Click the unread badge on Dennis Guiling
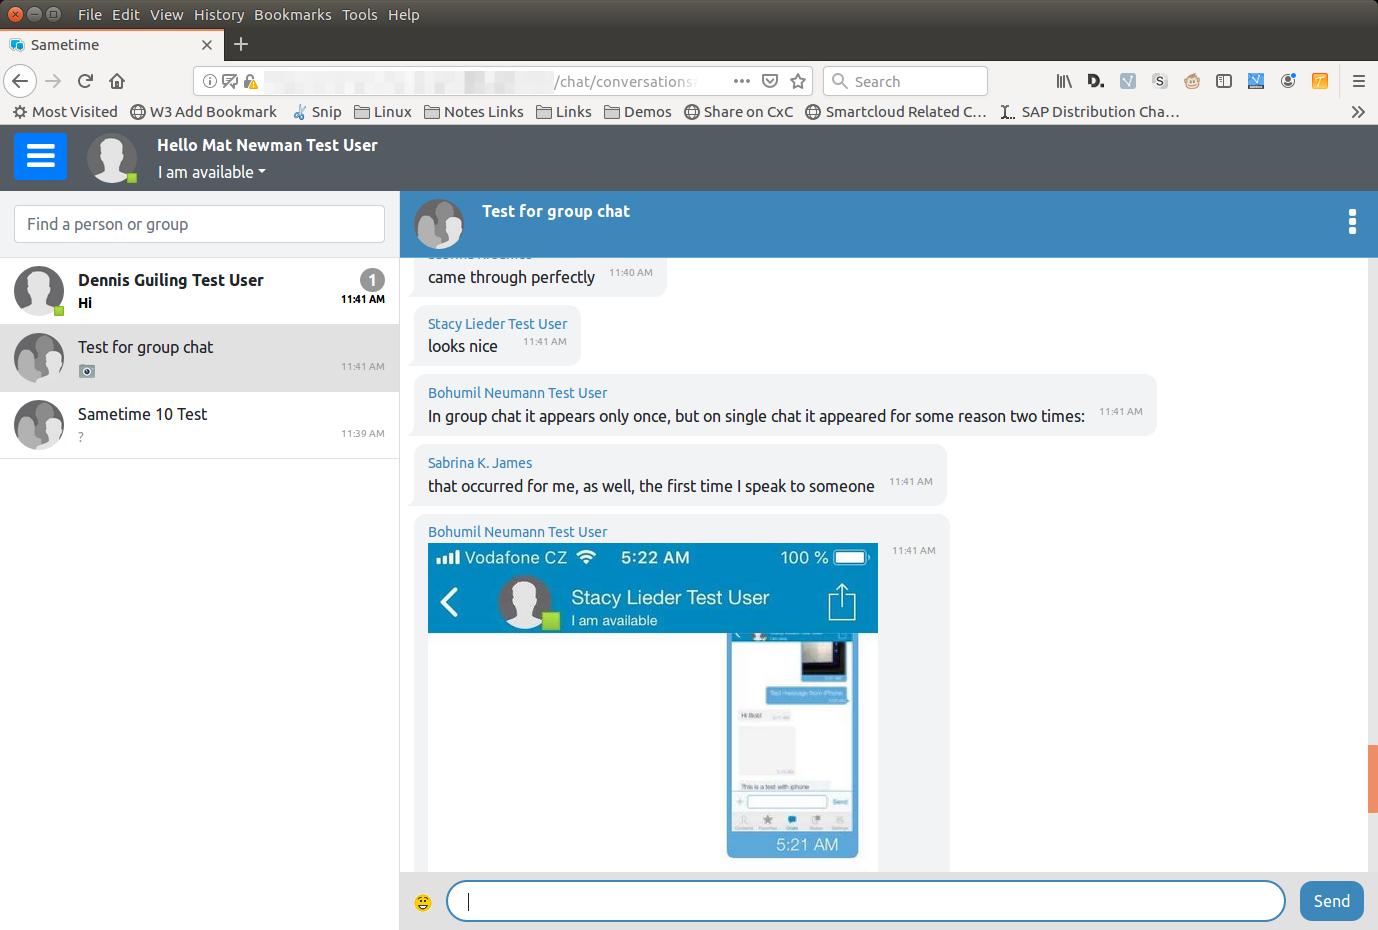This screenshot has height=930, width=1378. [372, 280]
